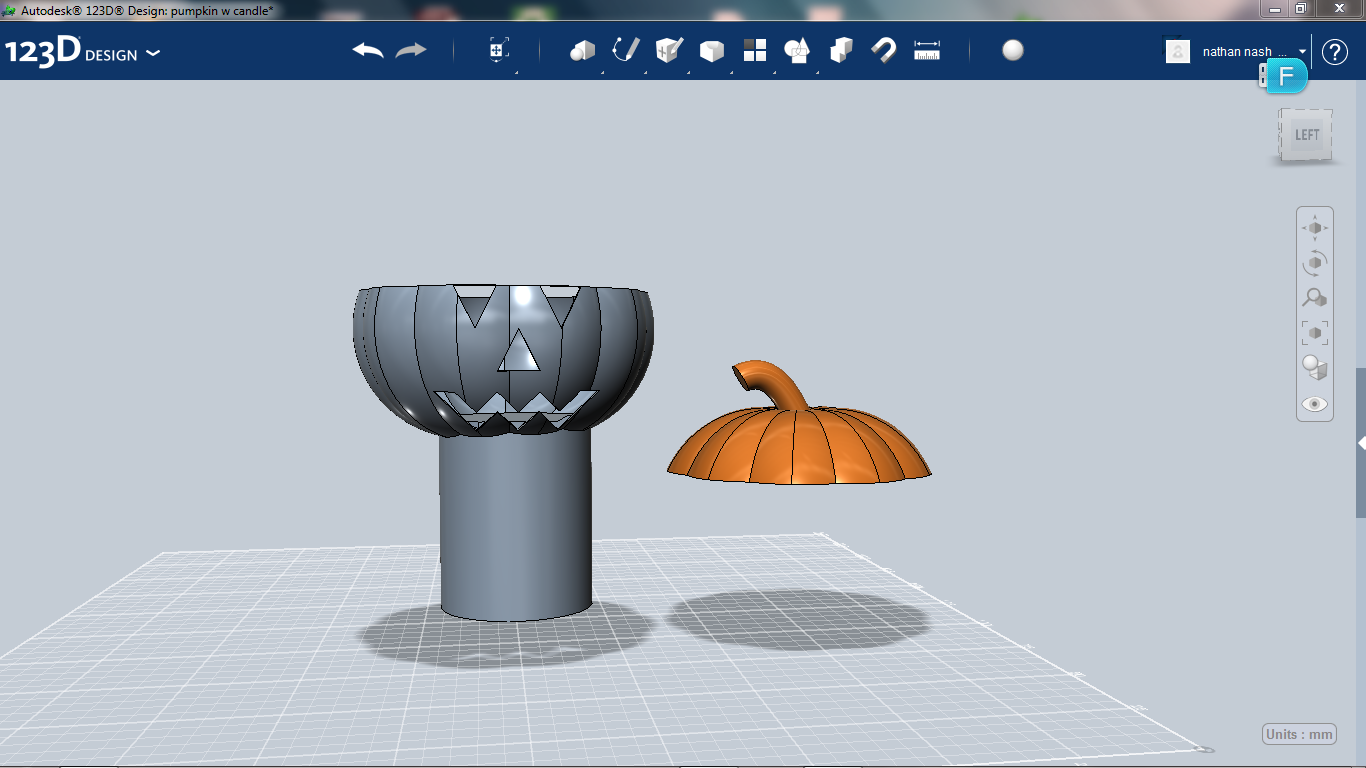Click the 123D Design logo

point(71,52)
